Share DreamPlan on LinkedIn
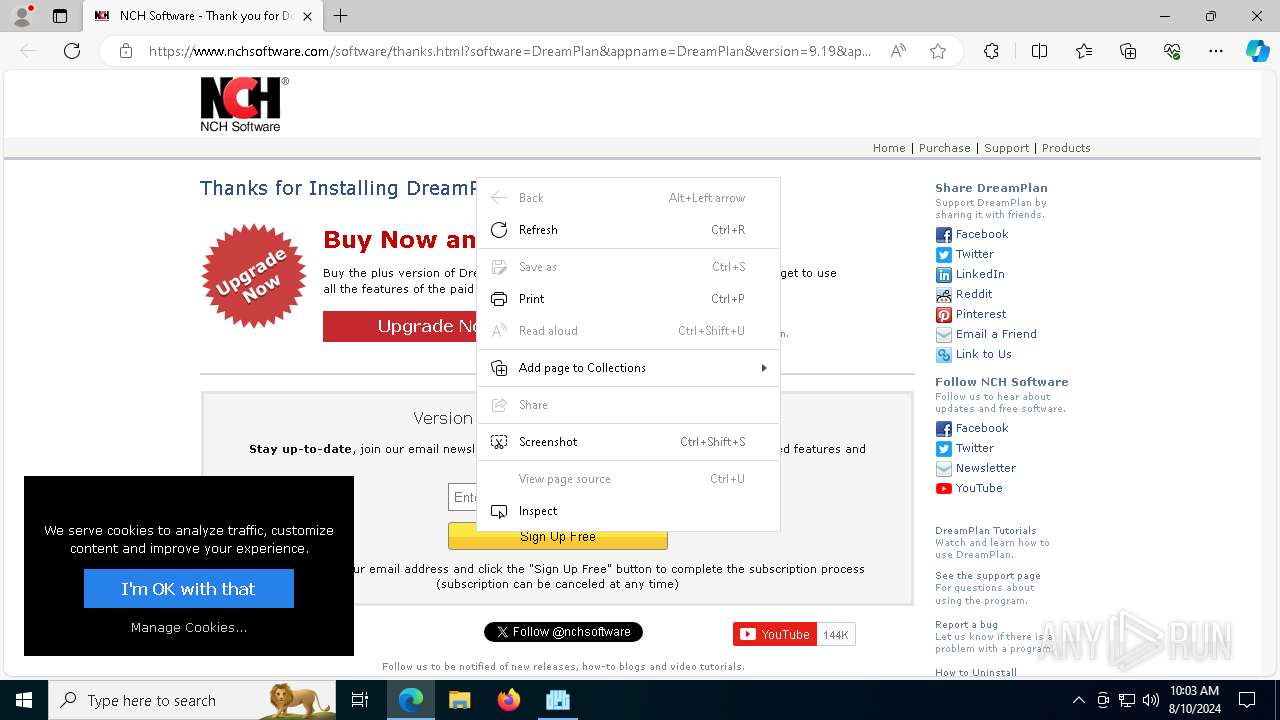Viewport: 1280px width, 720px height. [970, 274]
